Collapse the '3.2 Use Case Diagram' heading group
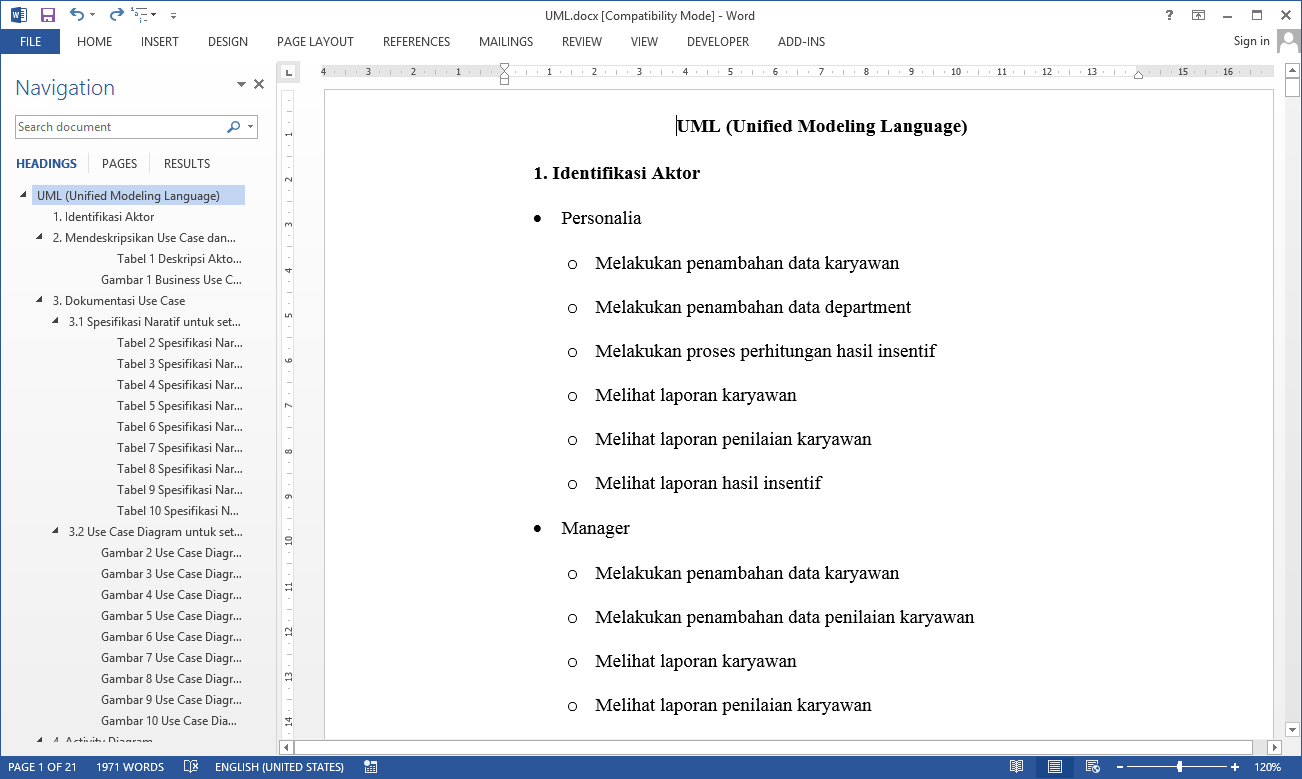Screen dimensions: 1302x779 (x=56, y=532)
